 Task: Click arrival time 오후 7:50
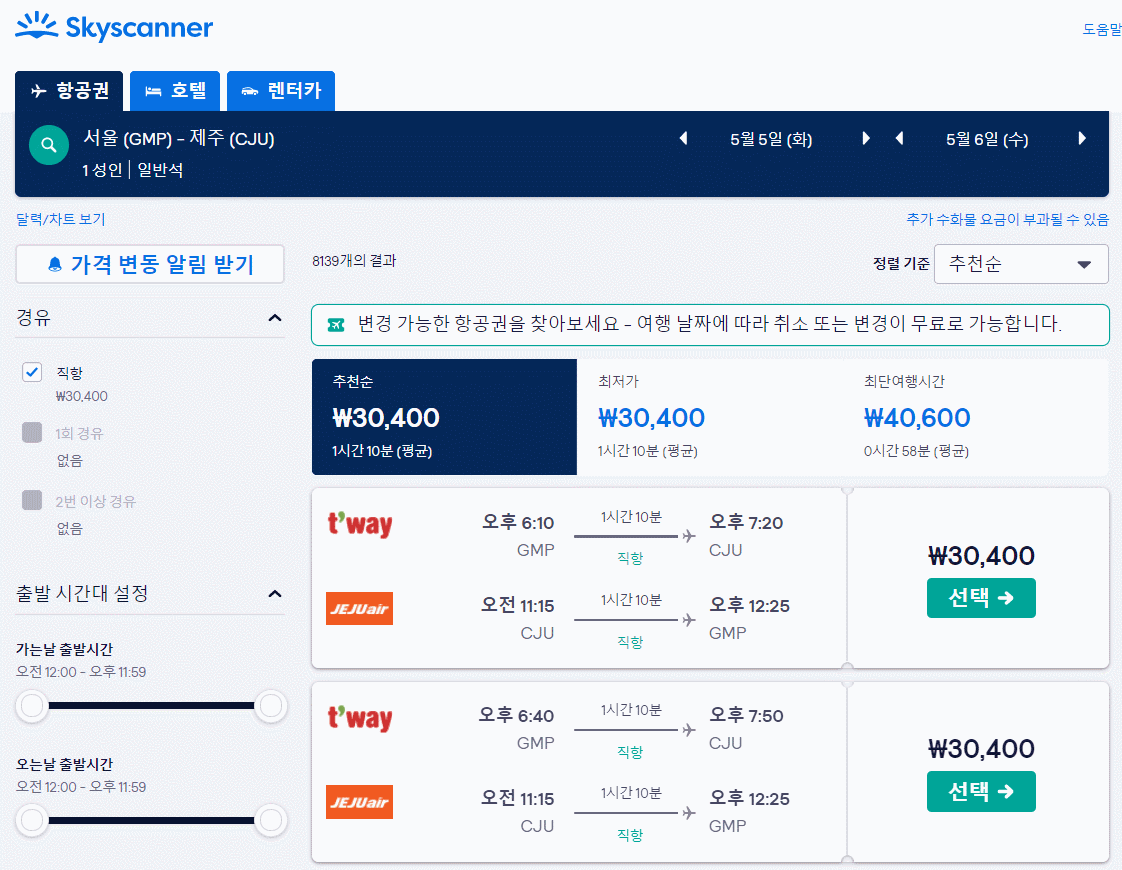746,715
